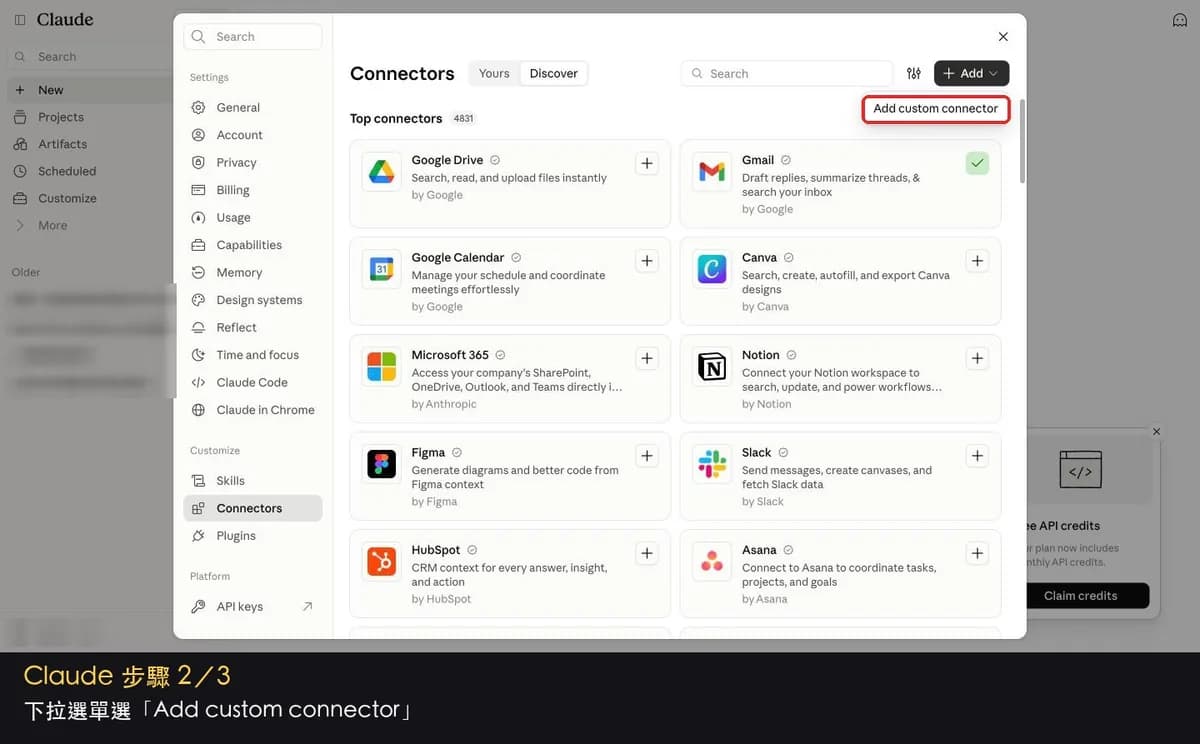
Task: Click the Slack logo
Action: (712, 464)
